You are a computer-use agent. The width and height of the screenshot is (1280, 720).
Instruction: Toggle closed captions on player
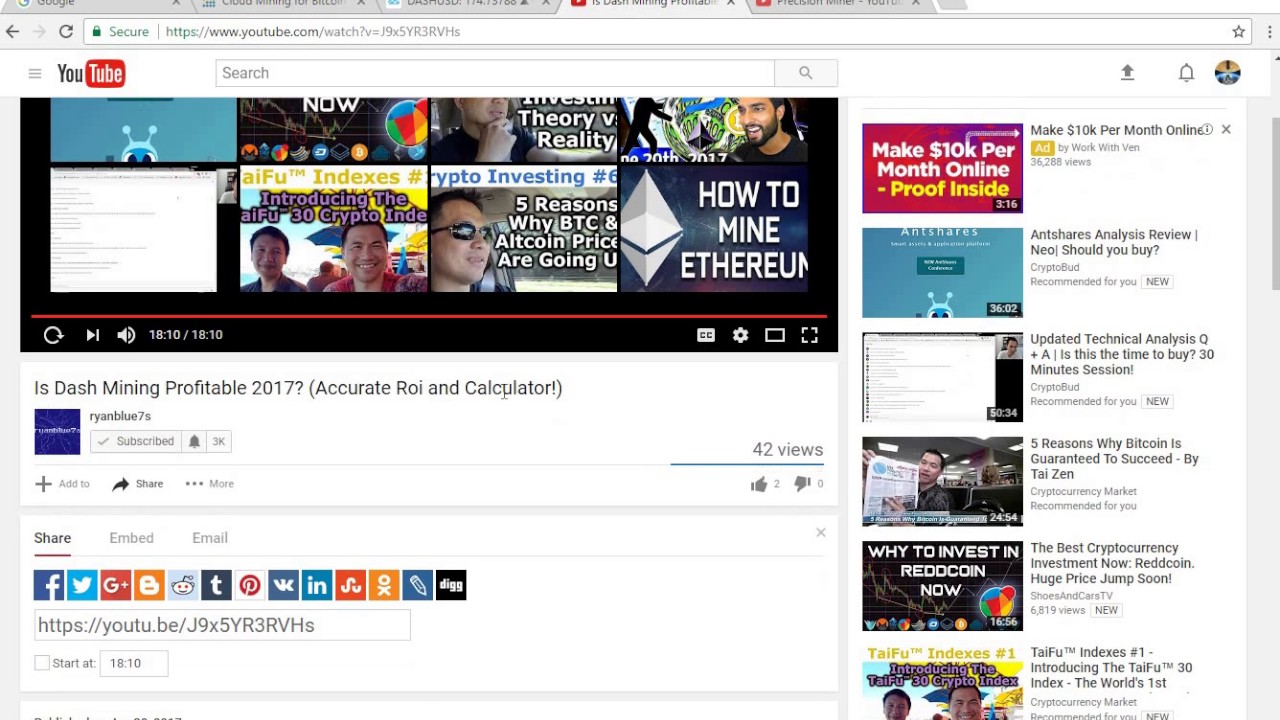(706, 335)
